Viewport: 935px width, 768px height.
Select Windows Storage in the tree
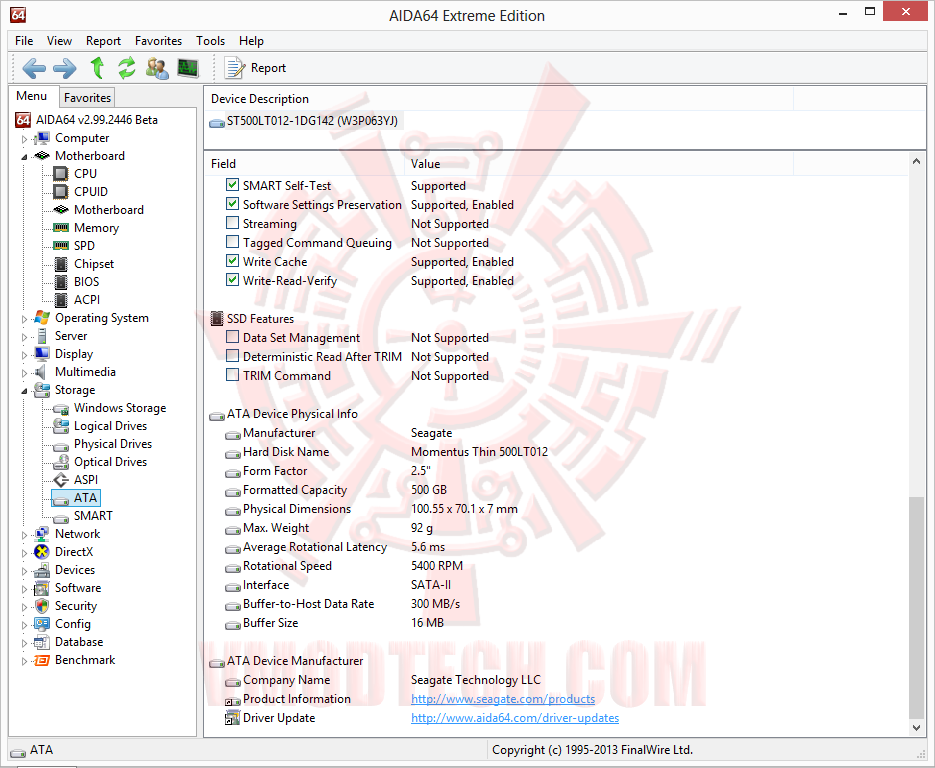click(120, 408)
